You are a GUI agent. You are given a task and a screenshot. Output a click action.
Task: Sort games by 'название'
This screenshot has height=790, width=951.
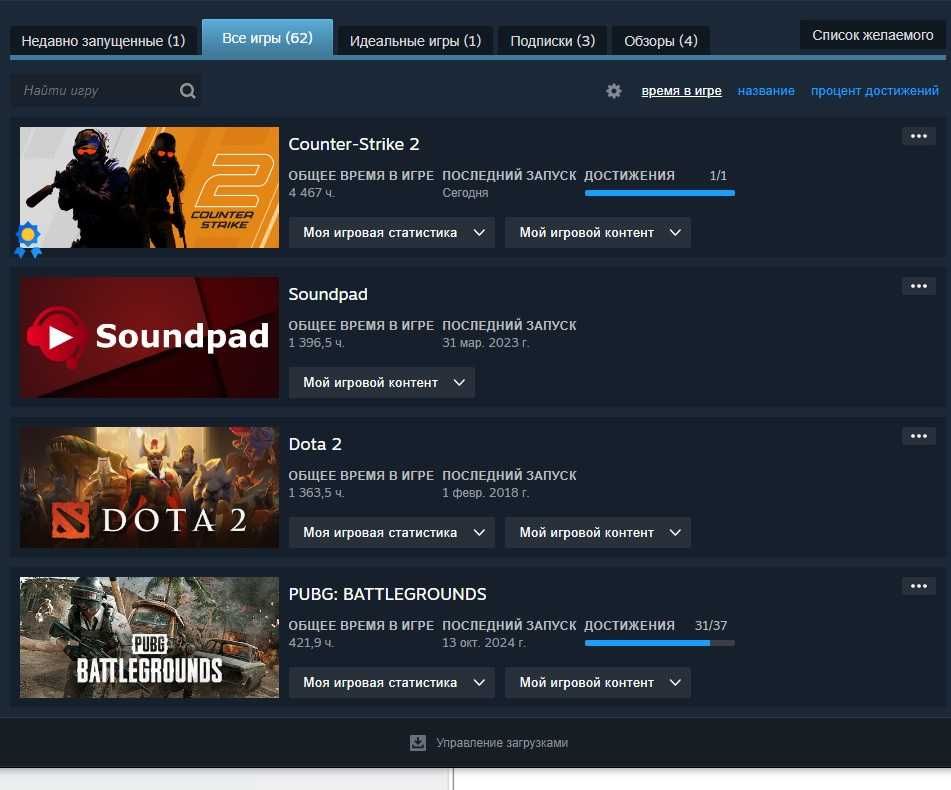pyautogui.click(x=766, y=91)
